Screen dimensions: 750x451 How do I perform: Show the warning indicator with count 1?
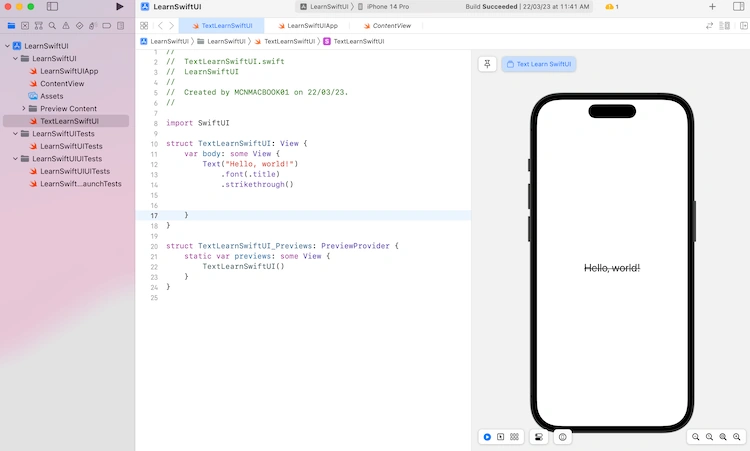coord(612,7)
